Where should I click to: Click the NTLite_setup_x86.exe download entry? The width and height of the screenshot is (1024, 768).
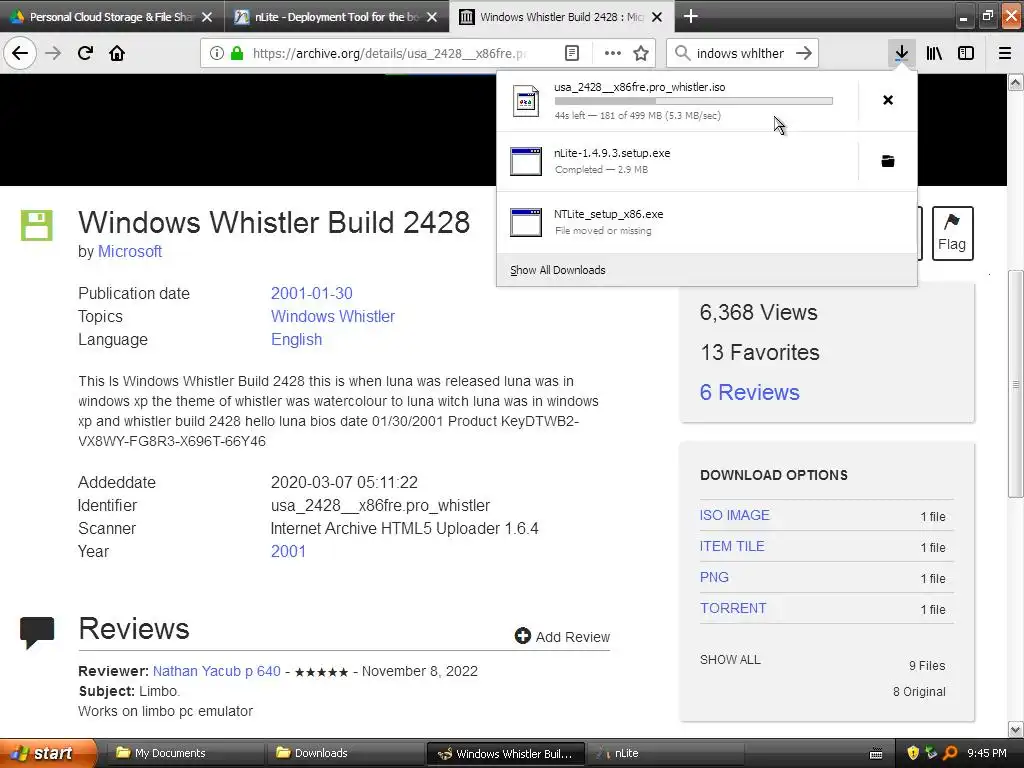click(707, 222)
